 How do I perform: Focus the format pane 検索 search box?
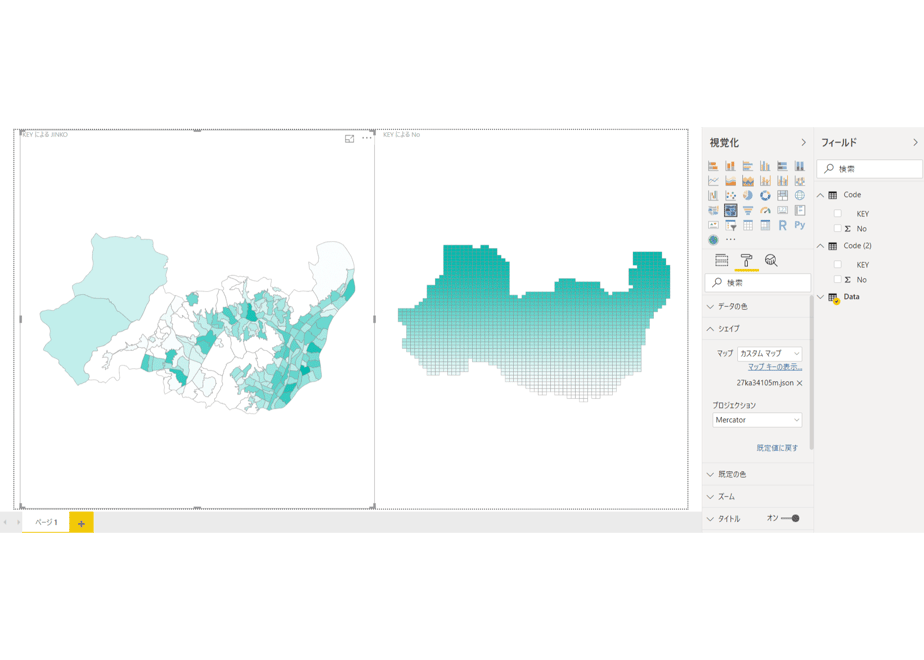coord(758,283)
